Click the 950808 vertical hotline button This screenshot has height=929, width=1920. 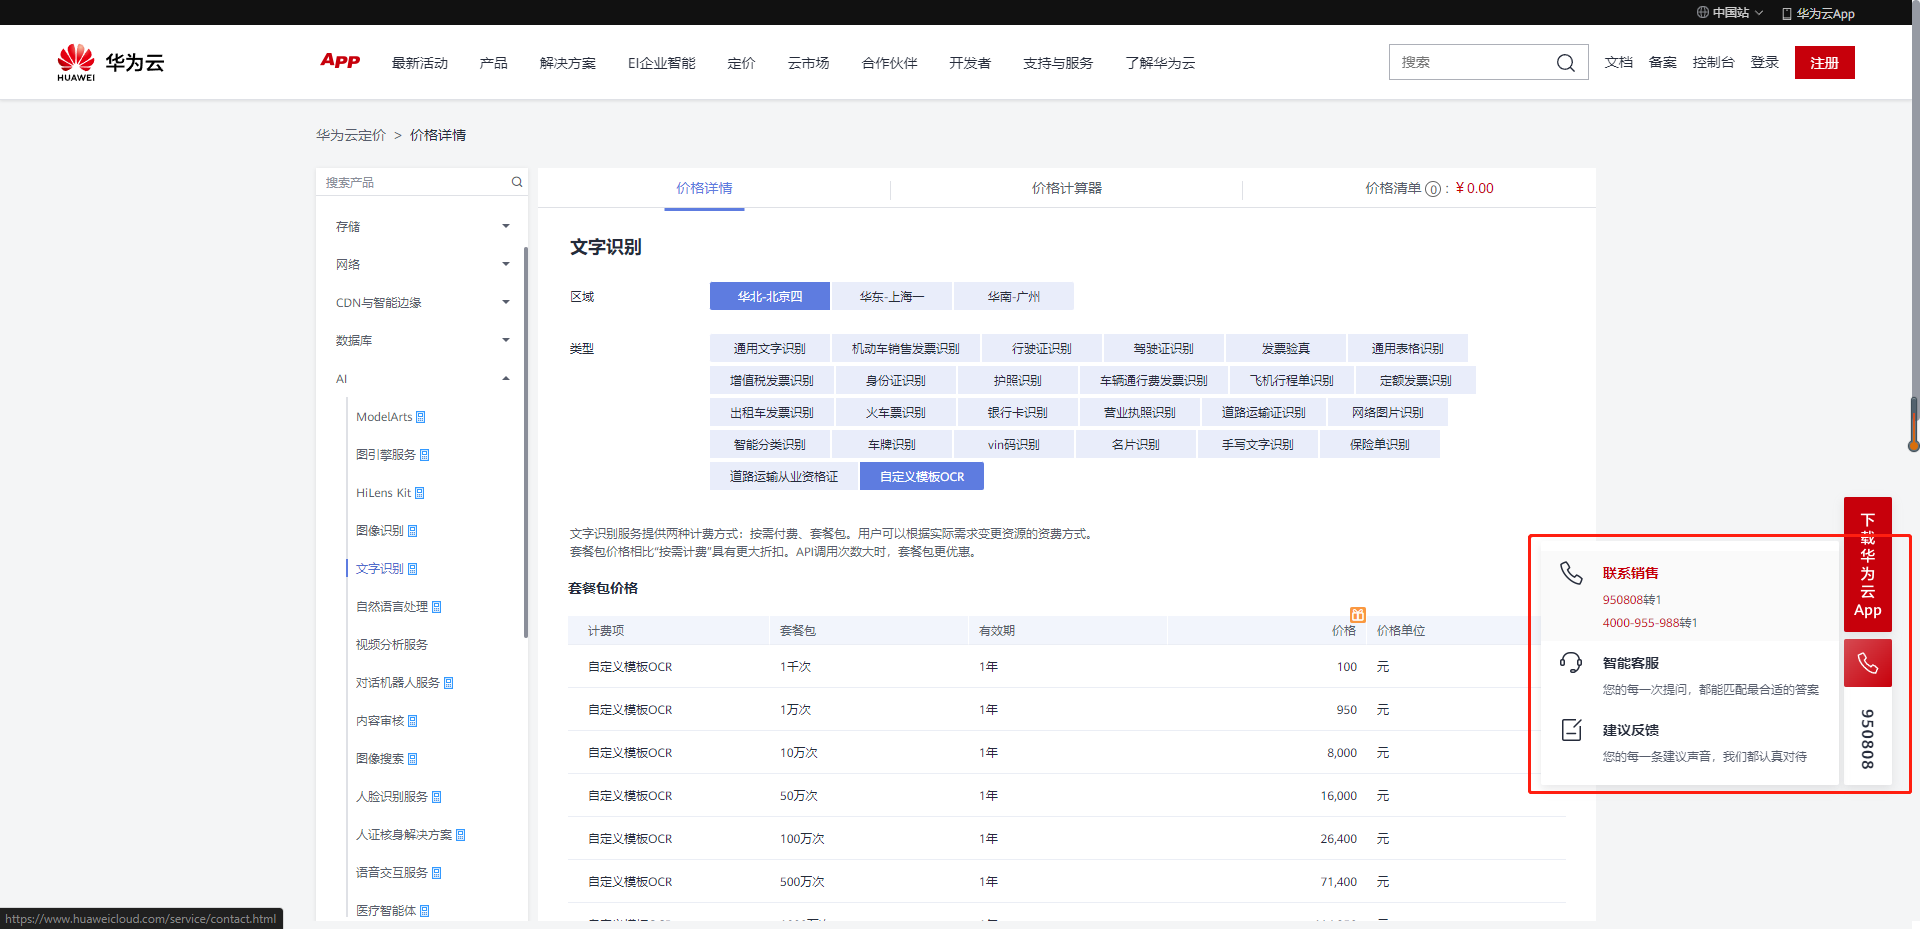click(x=1868, y=738)
